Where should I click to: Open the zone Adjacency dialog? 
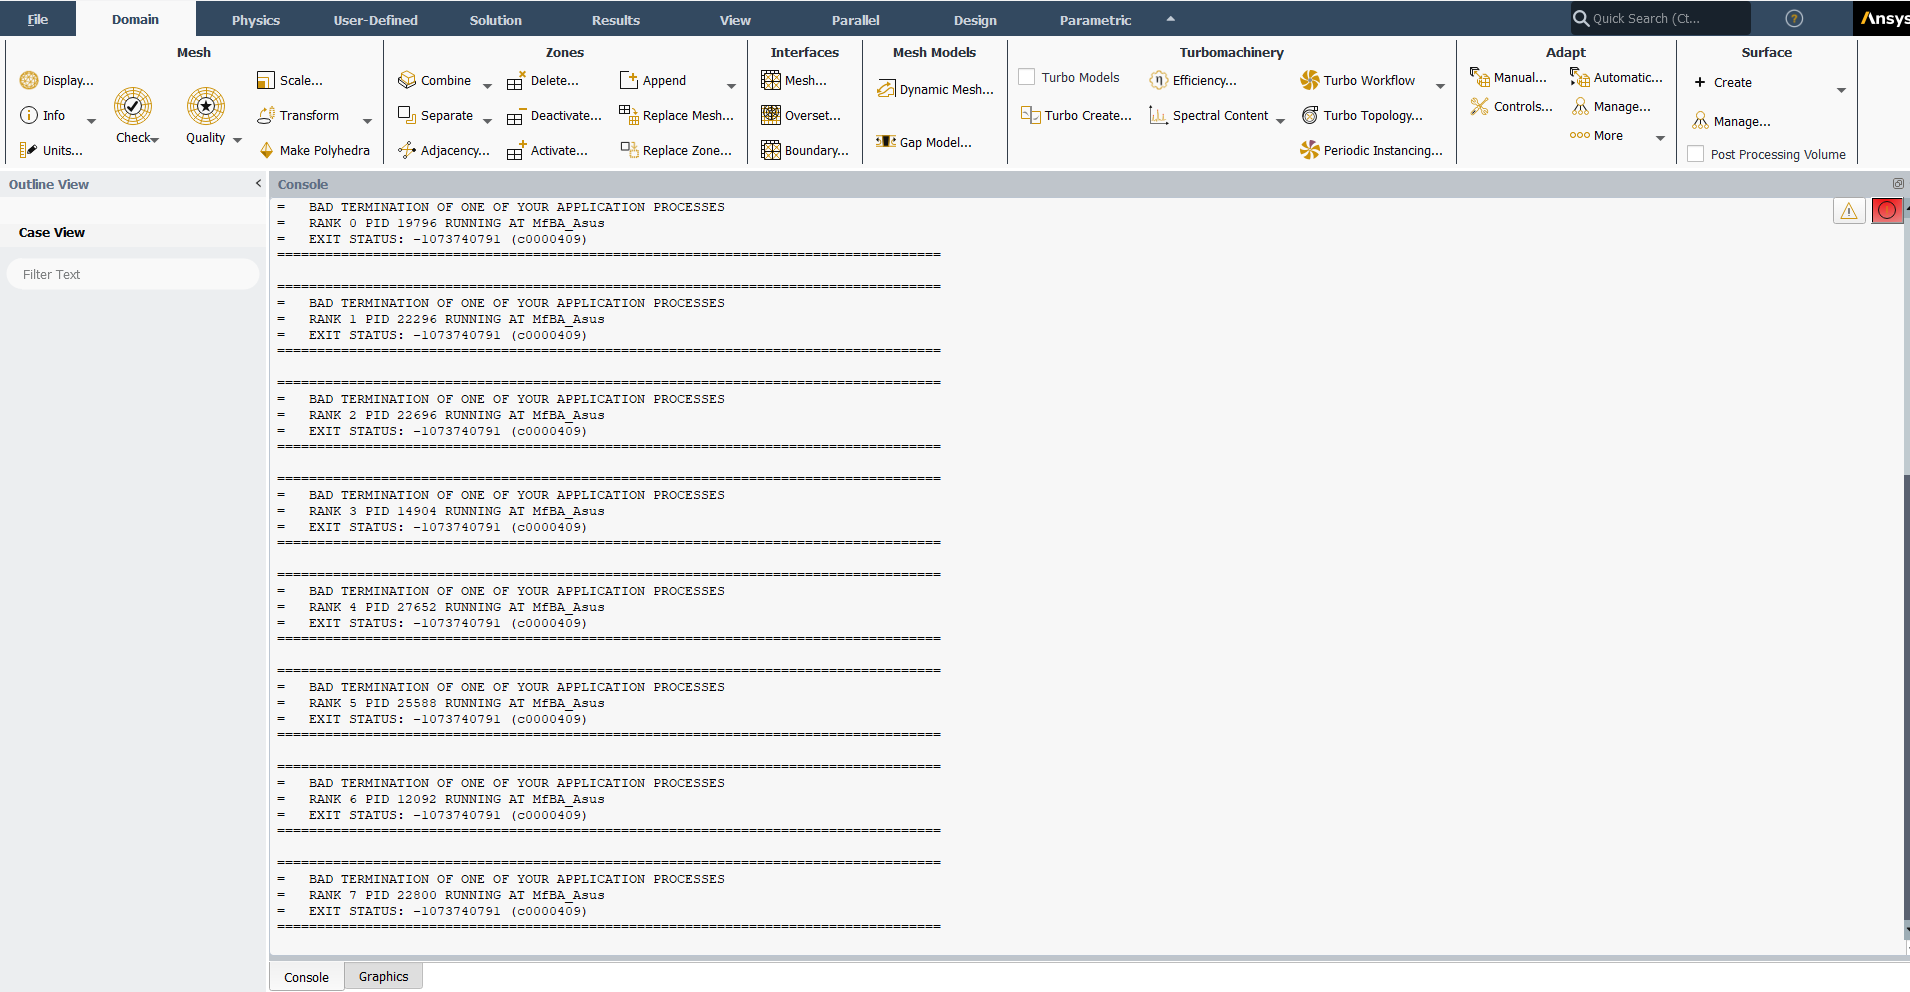pos(444,150)
